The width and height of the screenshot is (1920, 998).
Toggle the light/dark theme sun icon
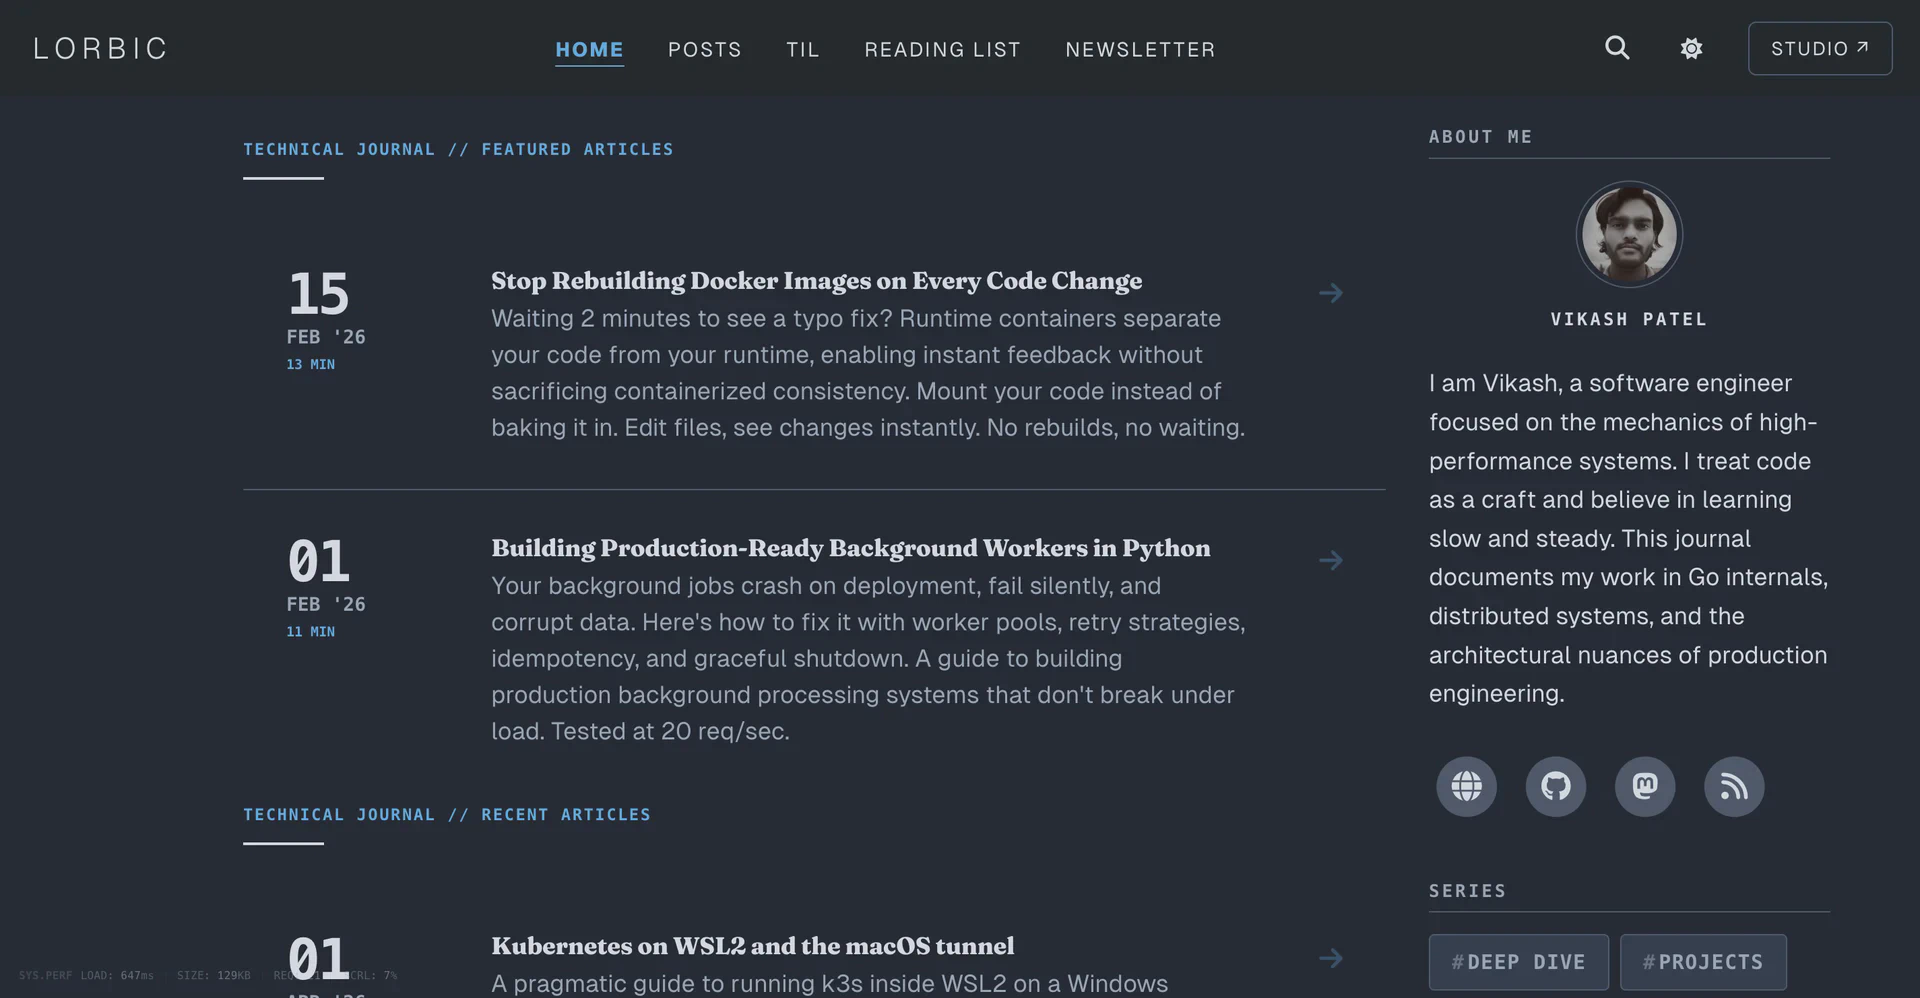point(1691,48)
